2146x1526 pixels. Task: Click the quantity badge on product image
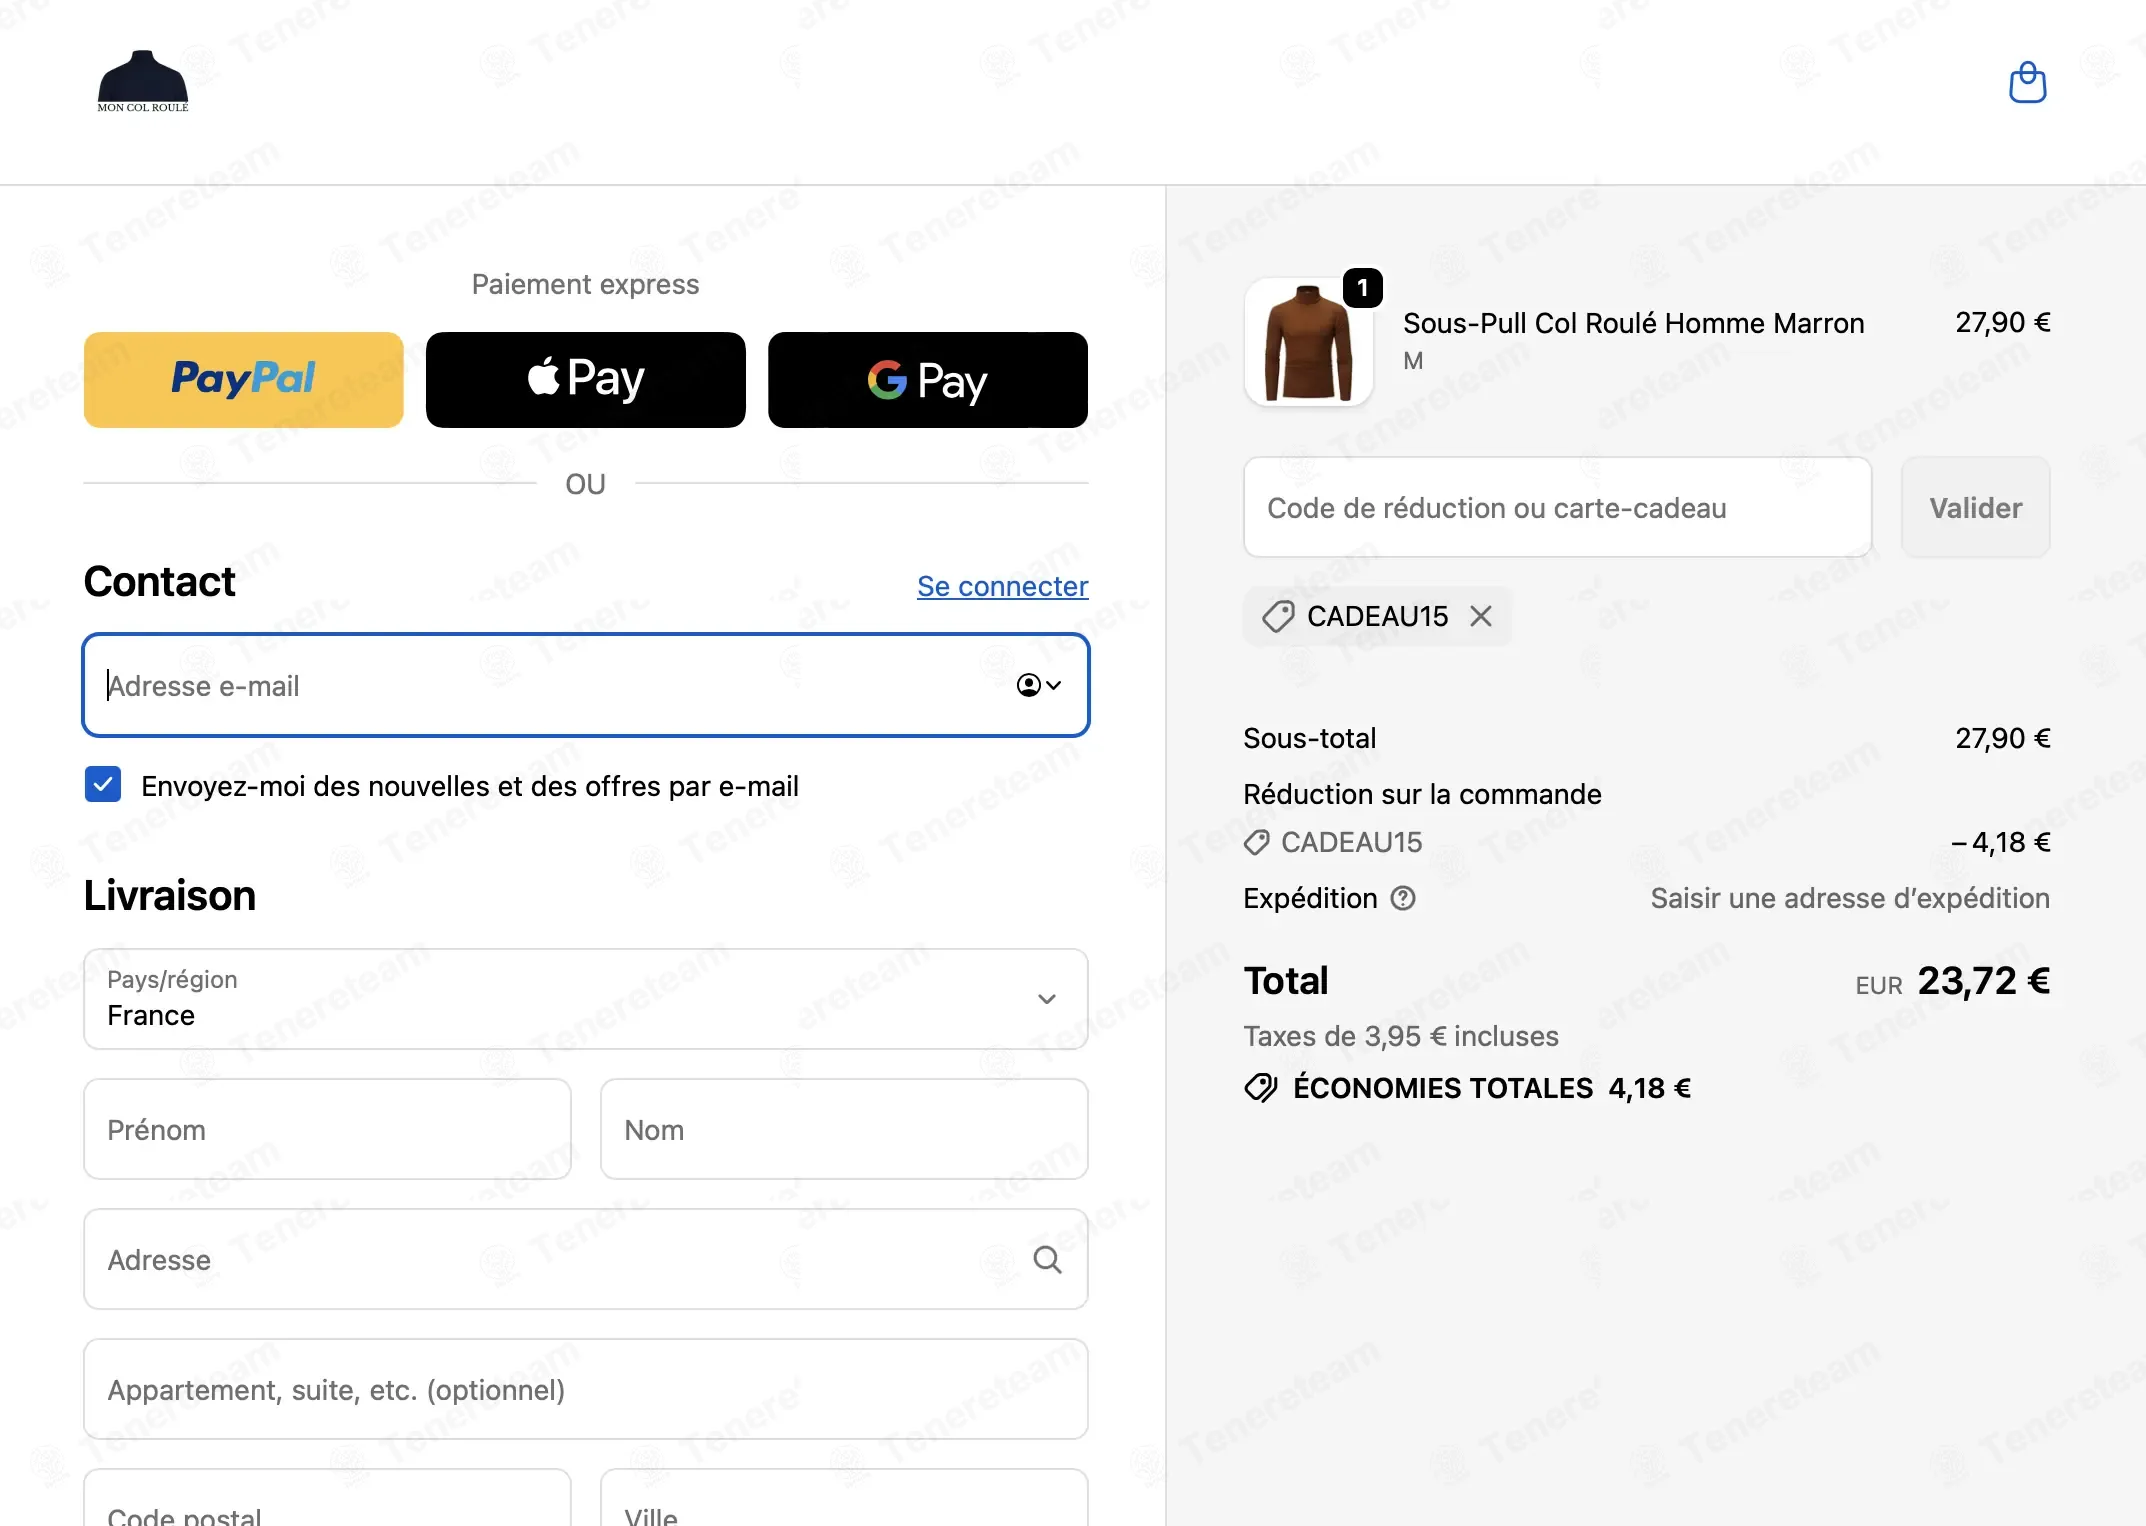point(1362,288)
